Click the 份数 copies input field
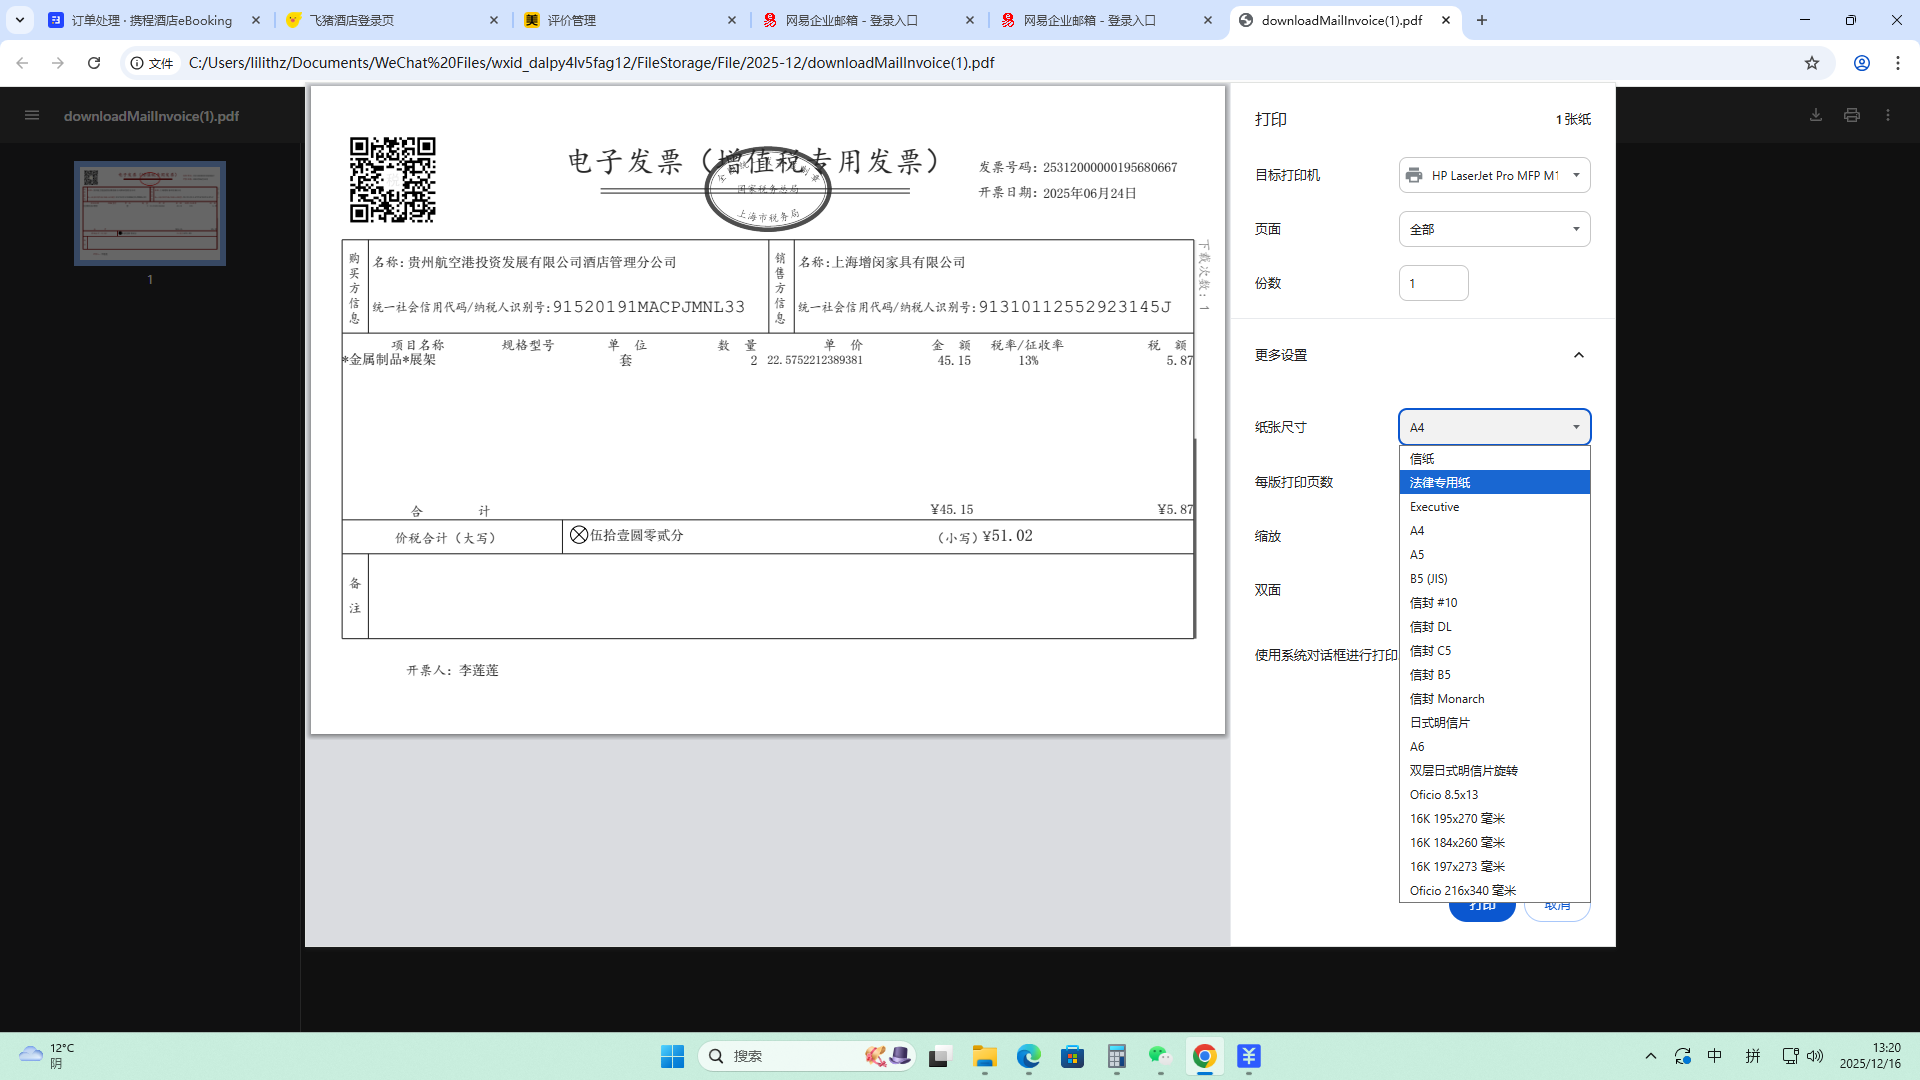Image resolution: width=1920 pixels, height=1080 pixels. tap(1433, 283)
